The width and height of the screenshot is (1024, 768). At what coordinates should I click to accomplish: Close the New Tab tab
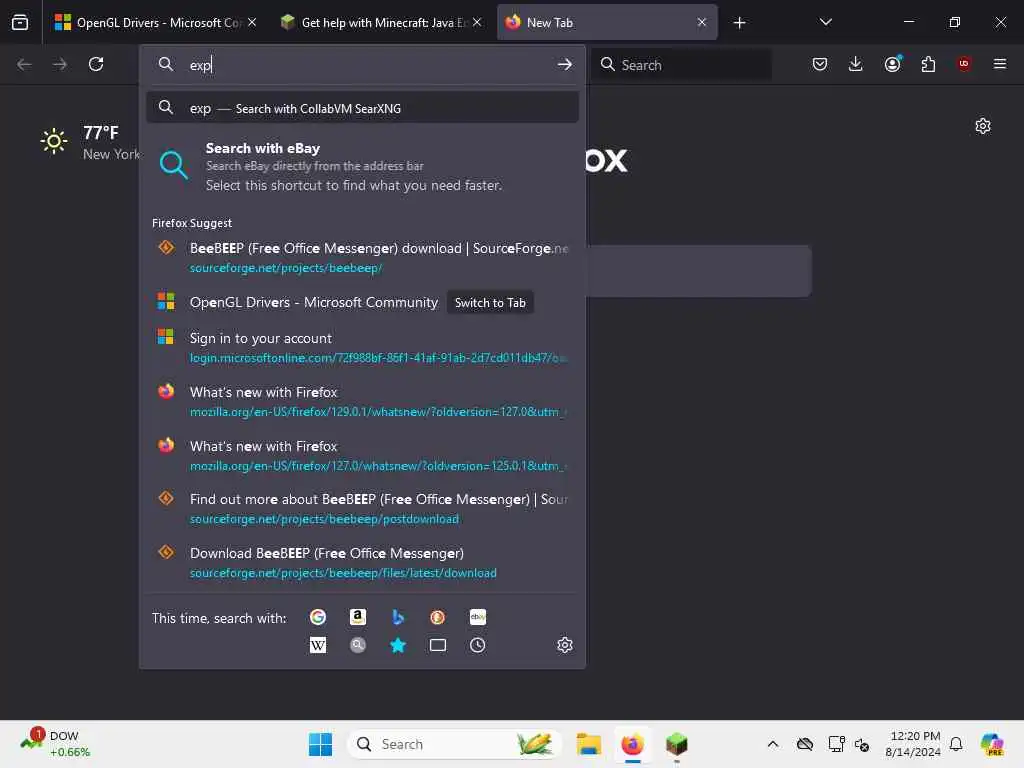(702, 23)
